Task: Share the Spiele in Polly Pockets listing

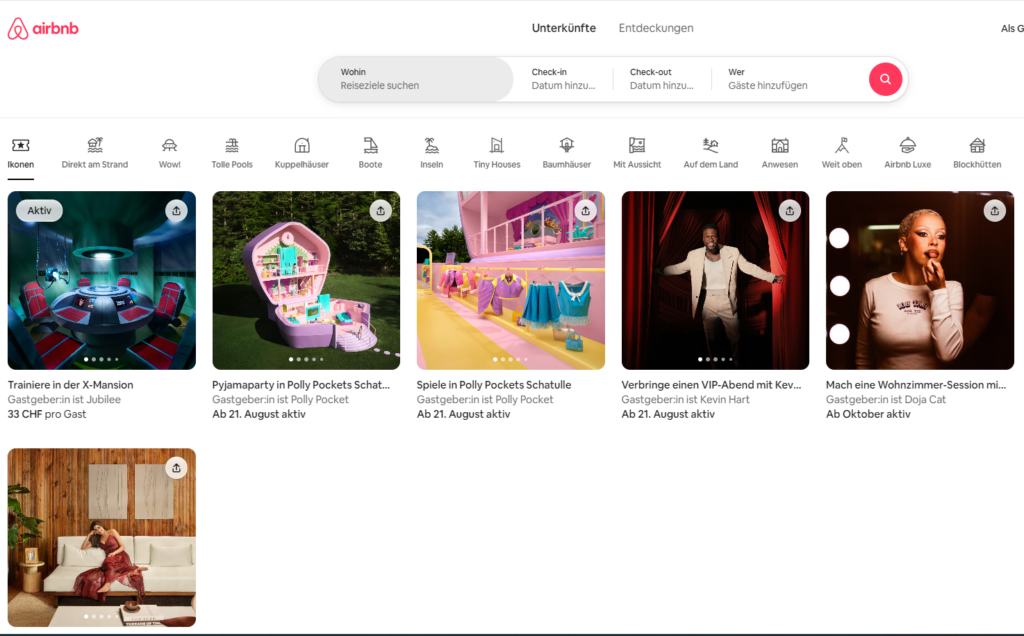Action: point(585,211)
